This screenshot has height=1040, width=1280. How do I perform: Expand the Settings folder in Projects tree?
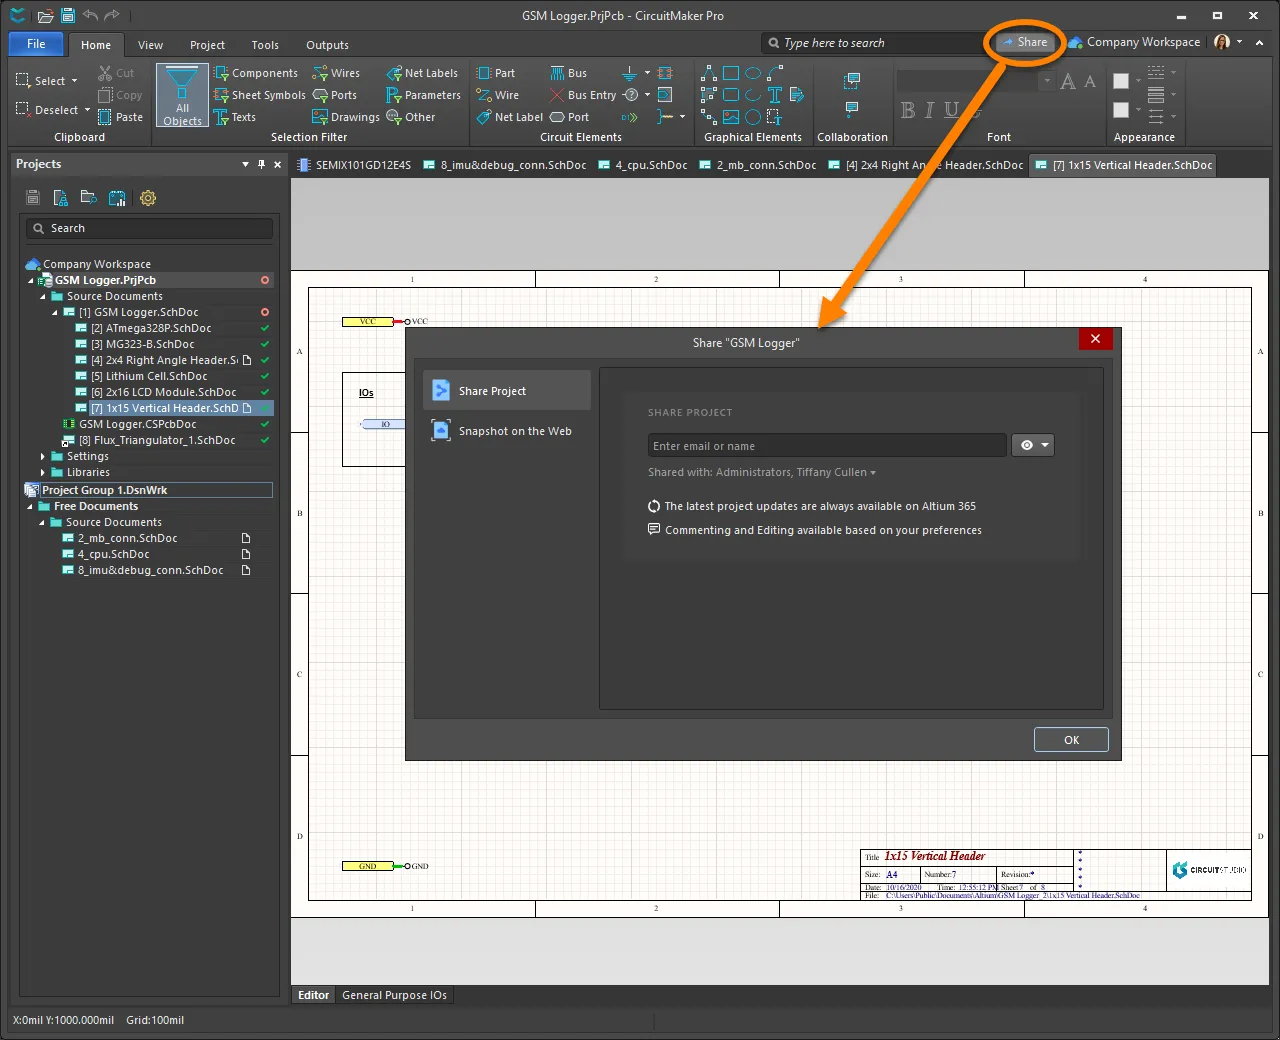43,457
